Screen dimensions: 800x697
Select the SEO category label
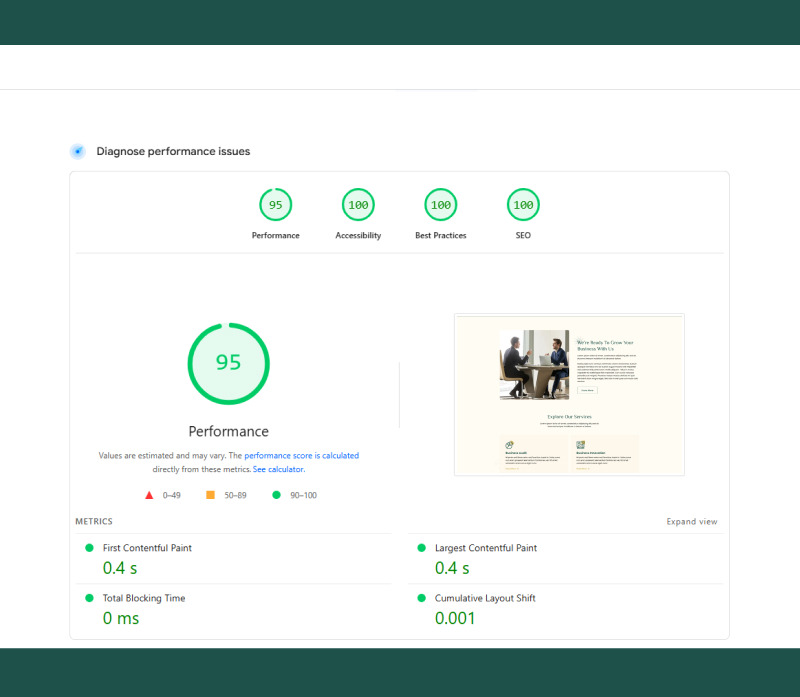522,235
